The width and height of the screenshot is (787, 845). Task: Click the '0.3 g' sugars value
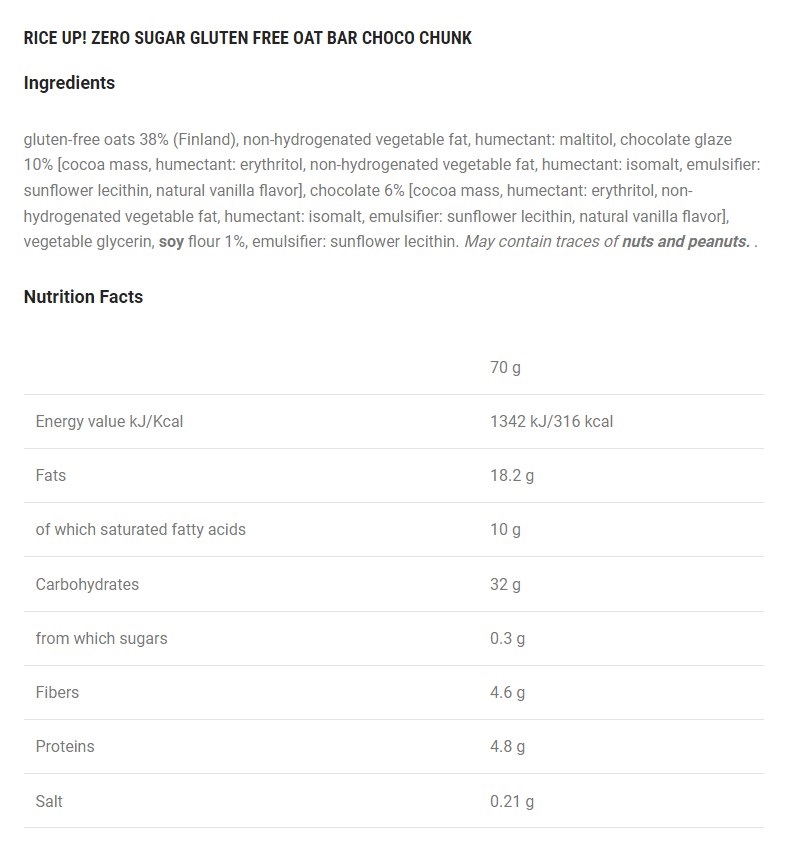pos(508,638)
